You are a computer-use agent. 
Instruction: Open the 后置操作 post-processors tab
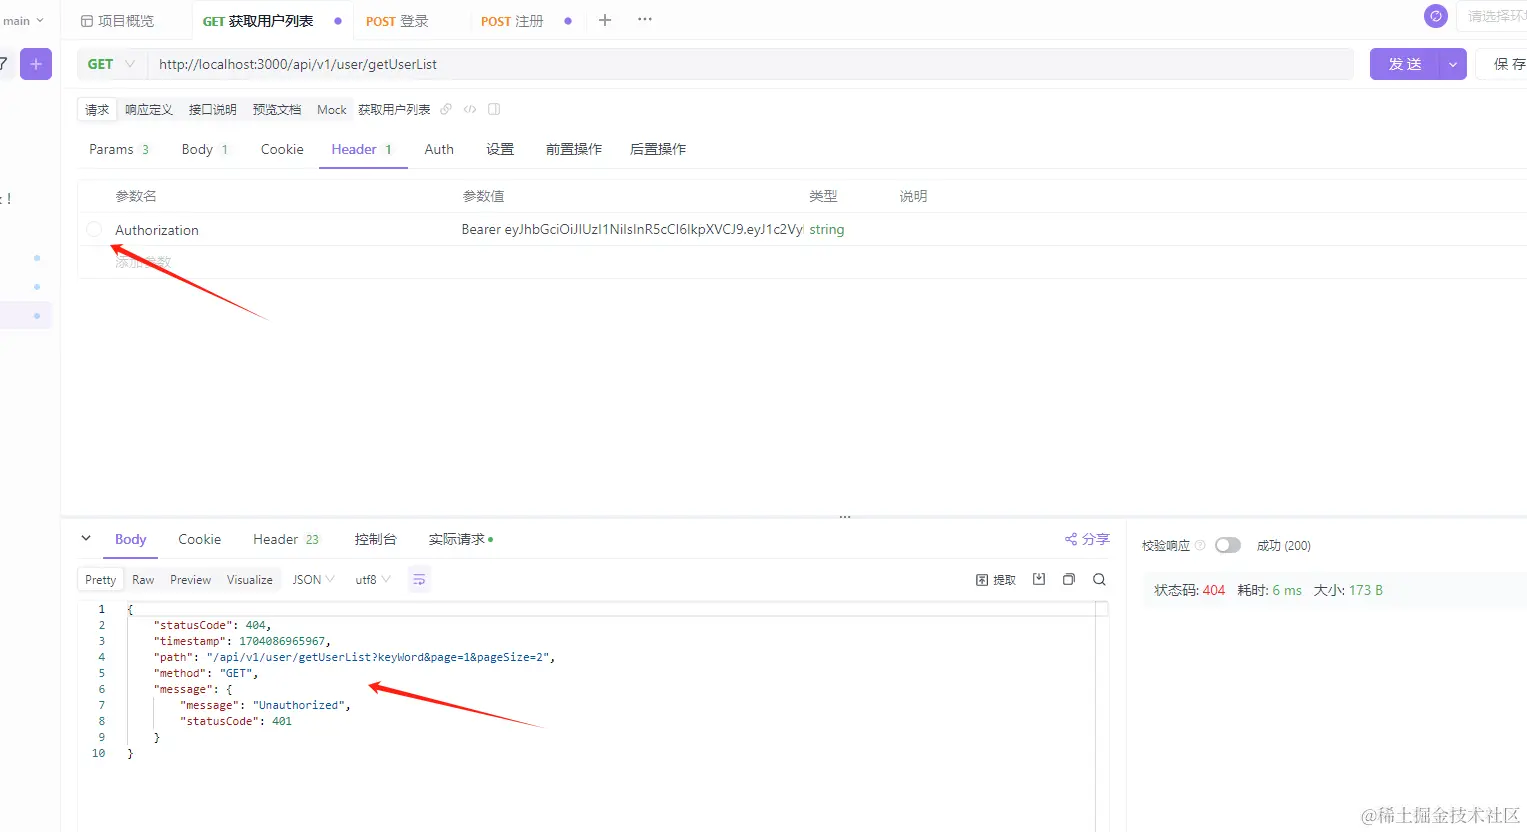pyautogui.click(x=658, y=149)
